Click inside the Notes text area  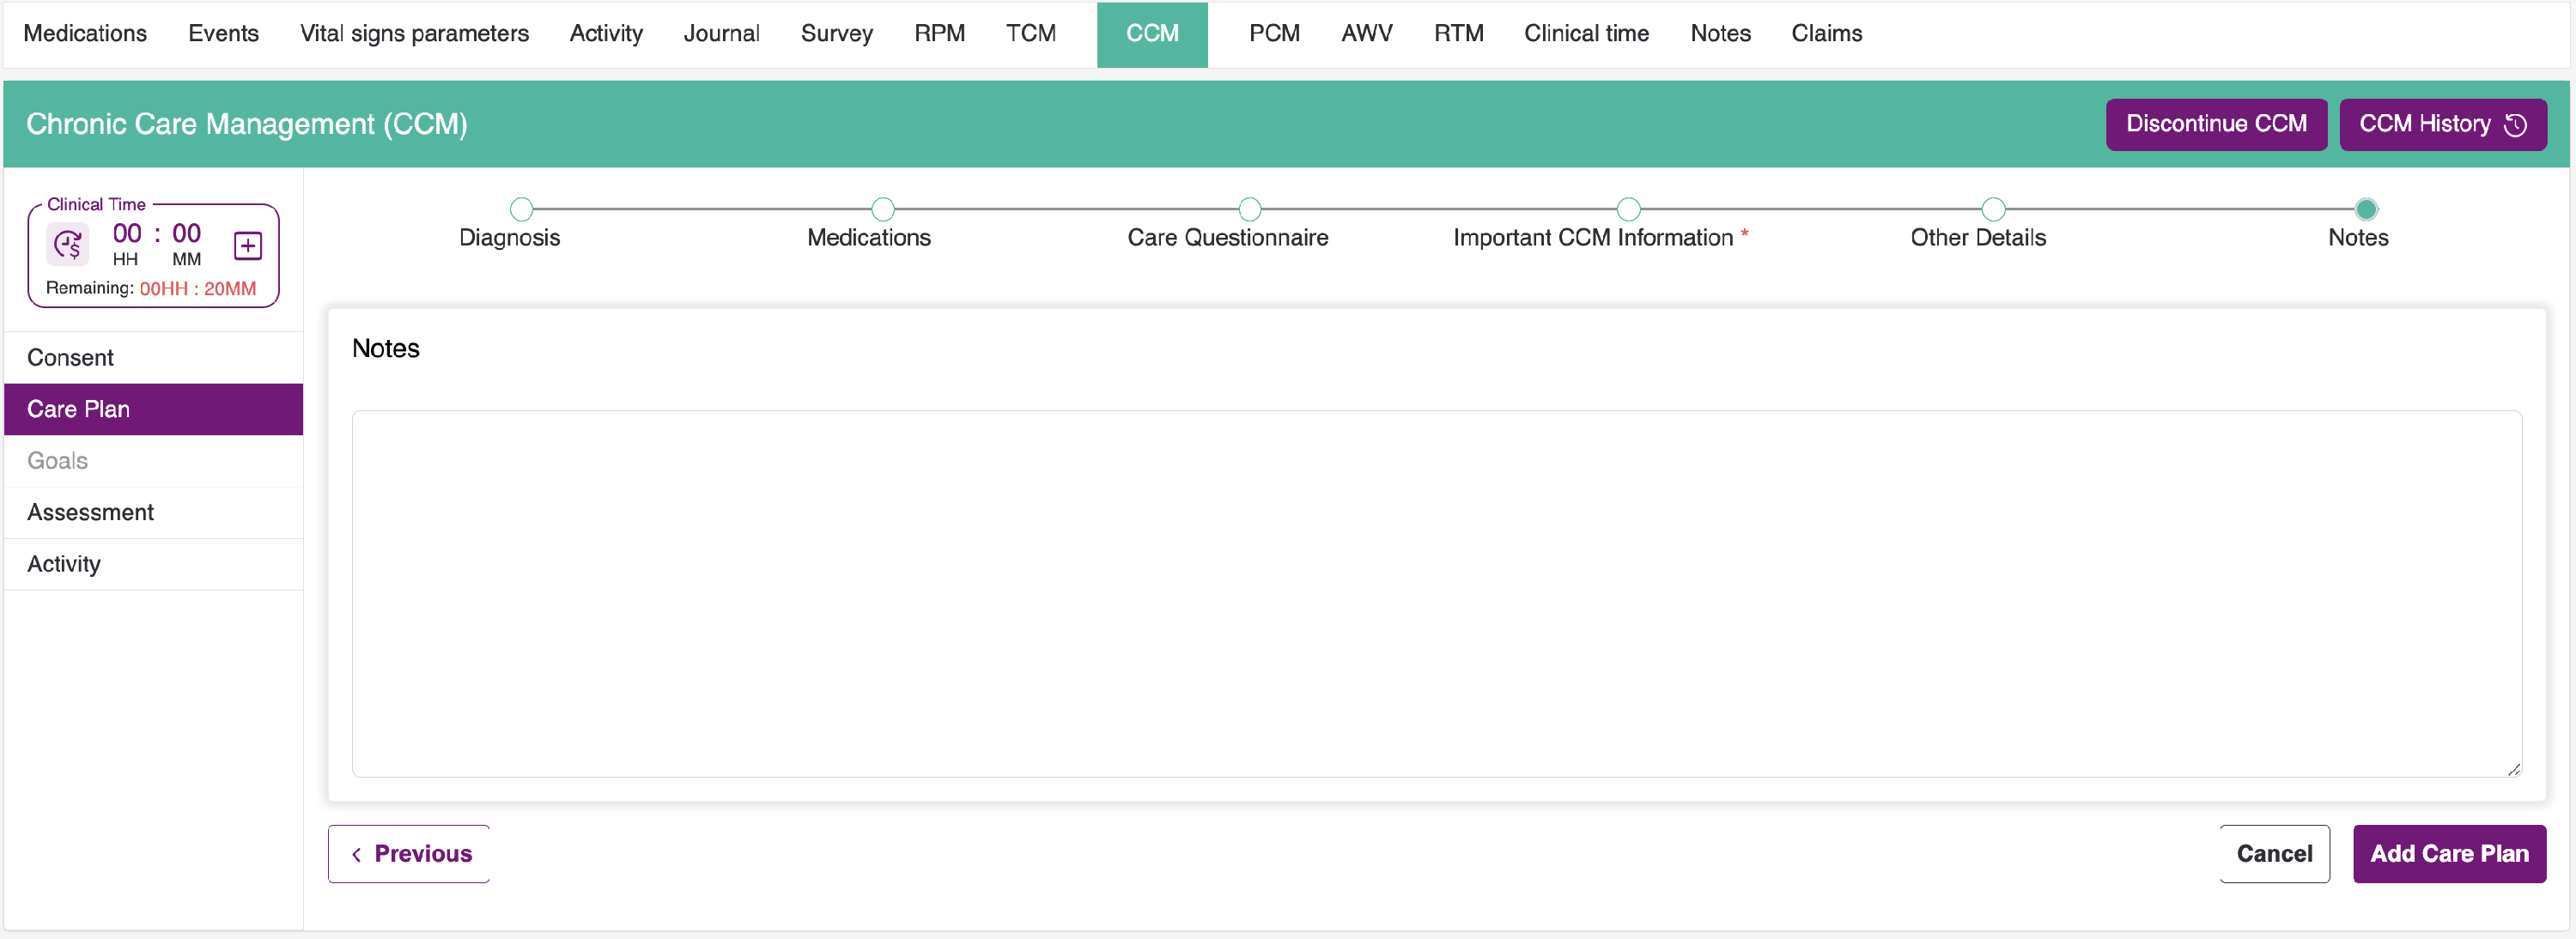(x=1435, y=593)
